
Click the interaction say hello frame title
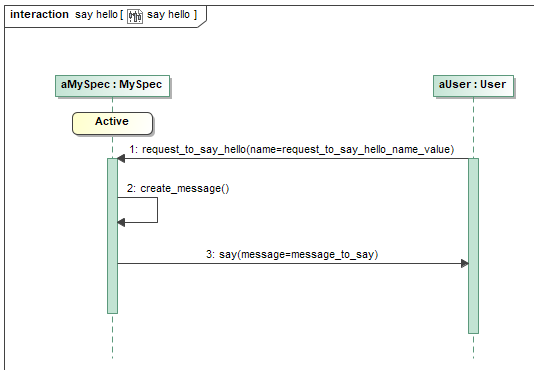pyautogui.click(x=104, y=15)
